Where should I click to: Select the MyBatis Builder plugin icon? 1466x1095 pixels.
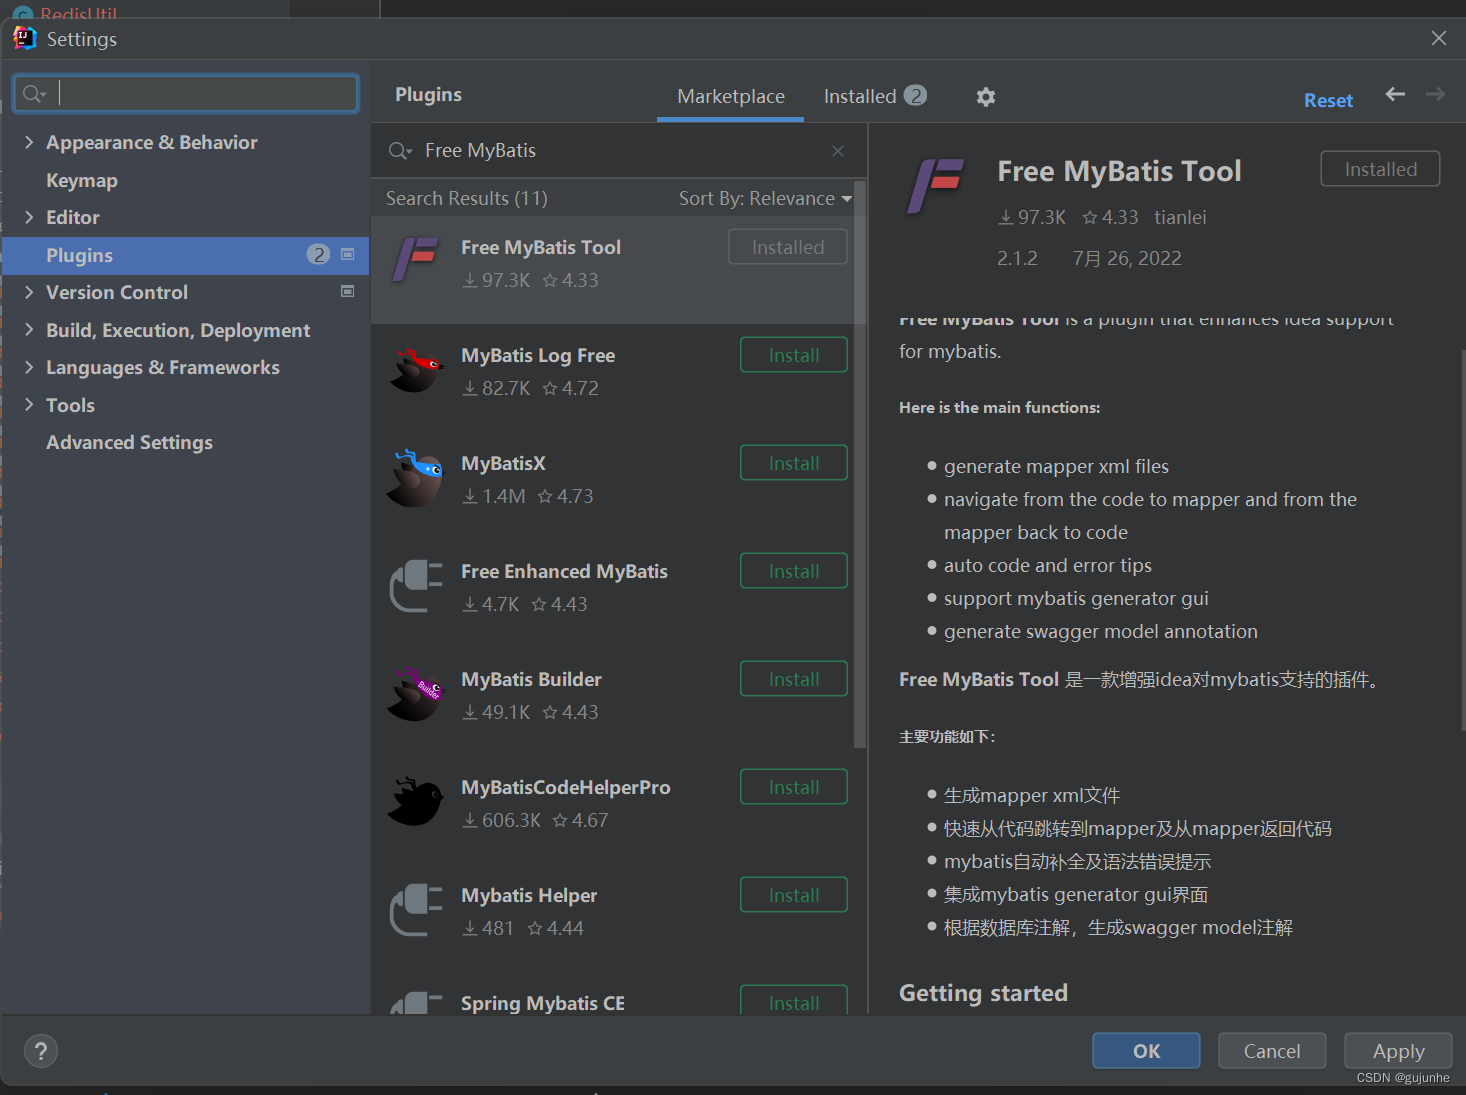tap(415, 694)
